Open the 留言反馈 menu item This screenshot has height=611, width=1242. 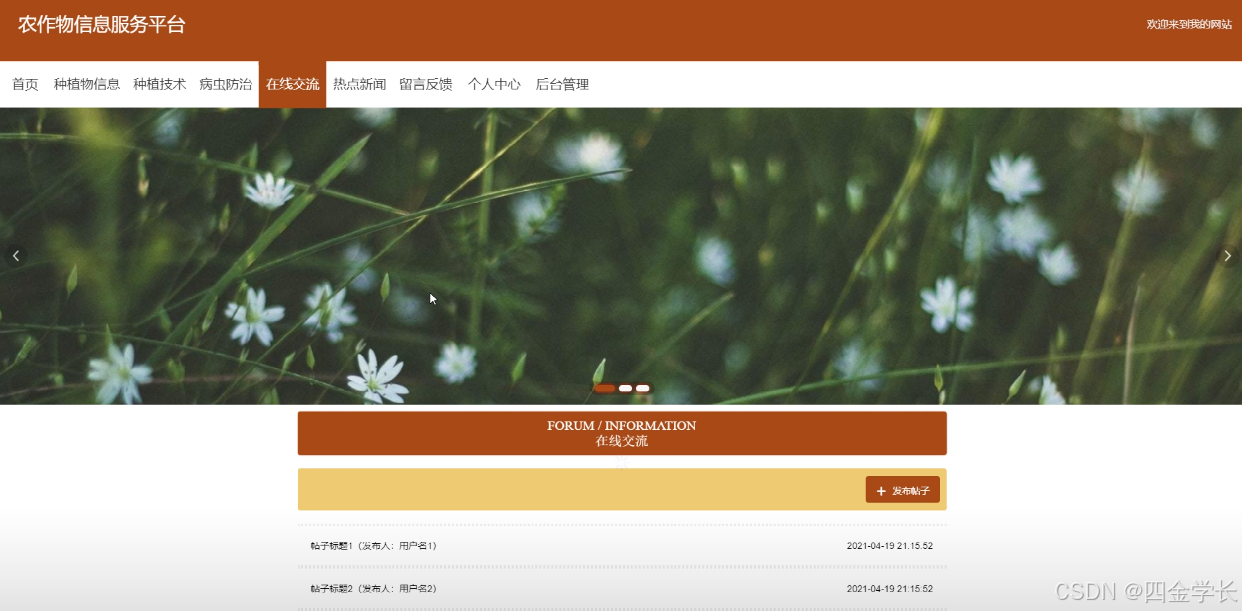tap(426, 84)
